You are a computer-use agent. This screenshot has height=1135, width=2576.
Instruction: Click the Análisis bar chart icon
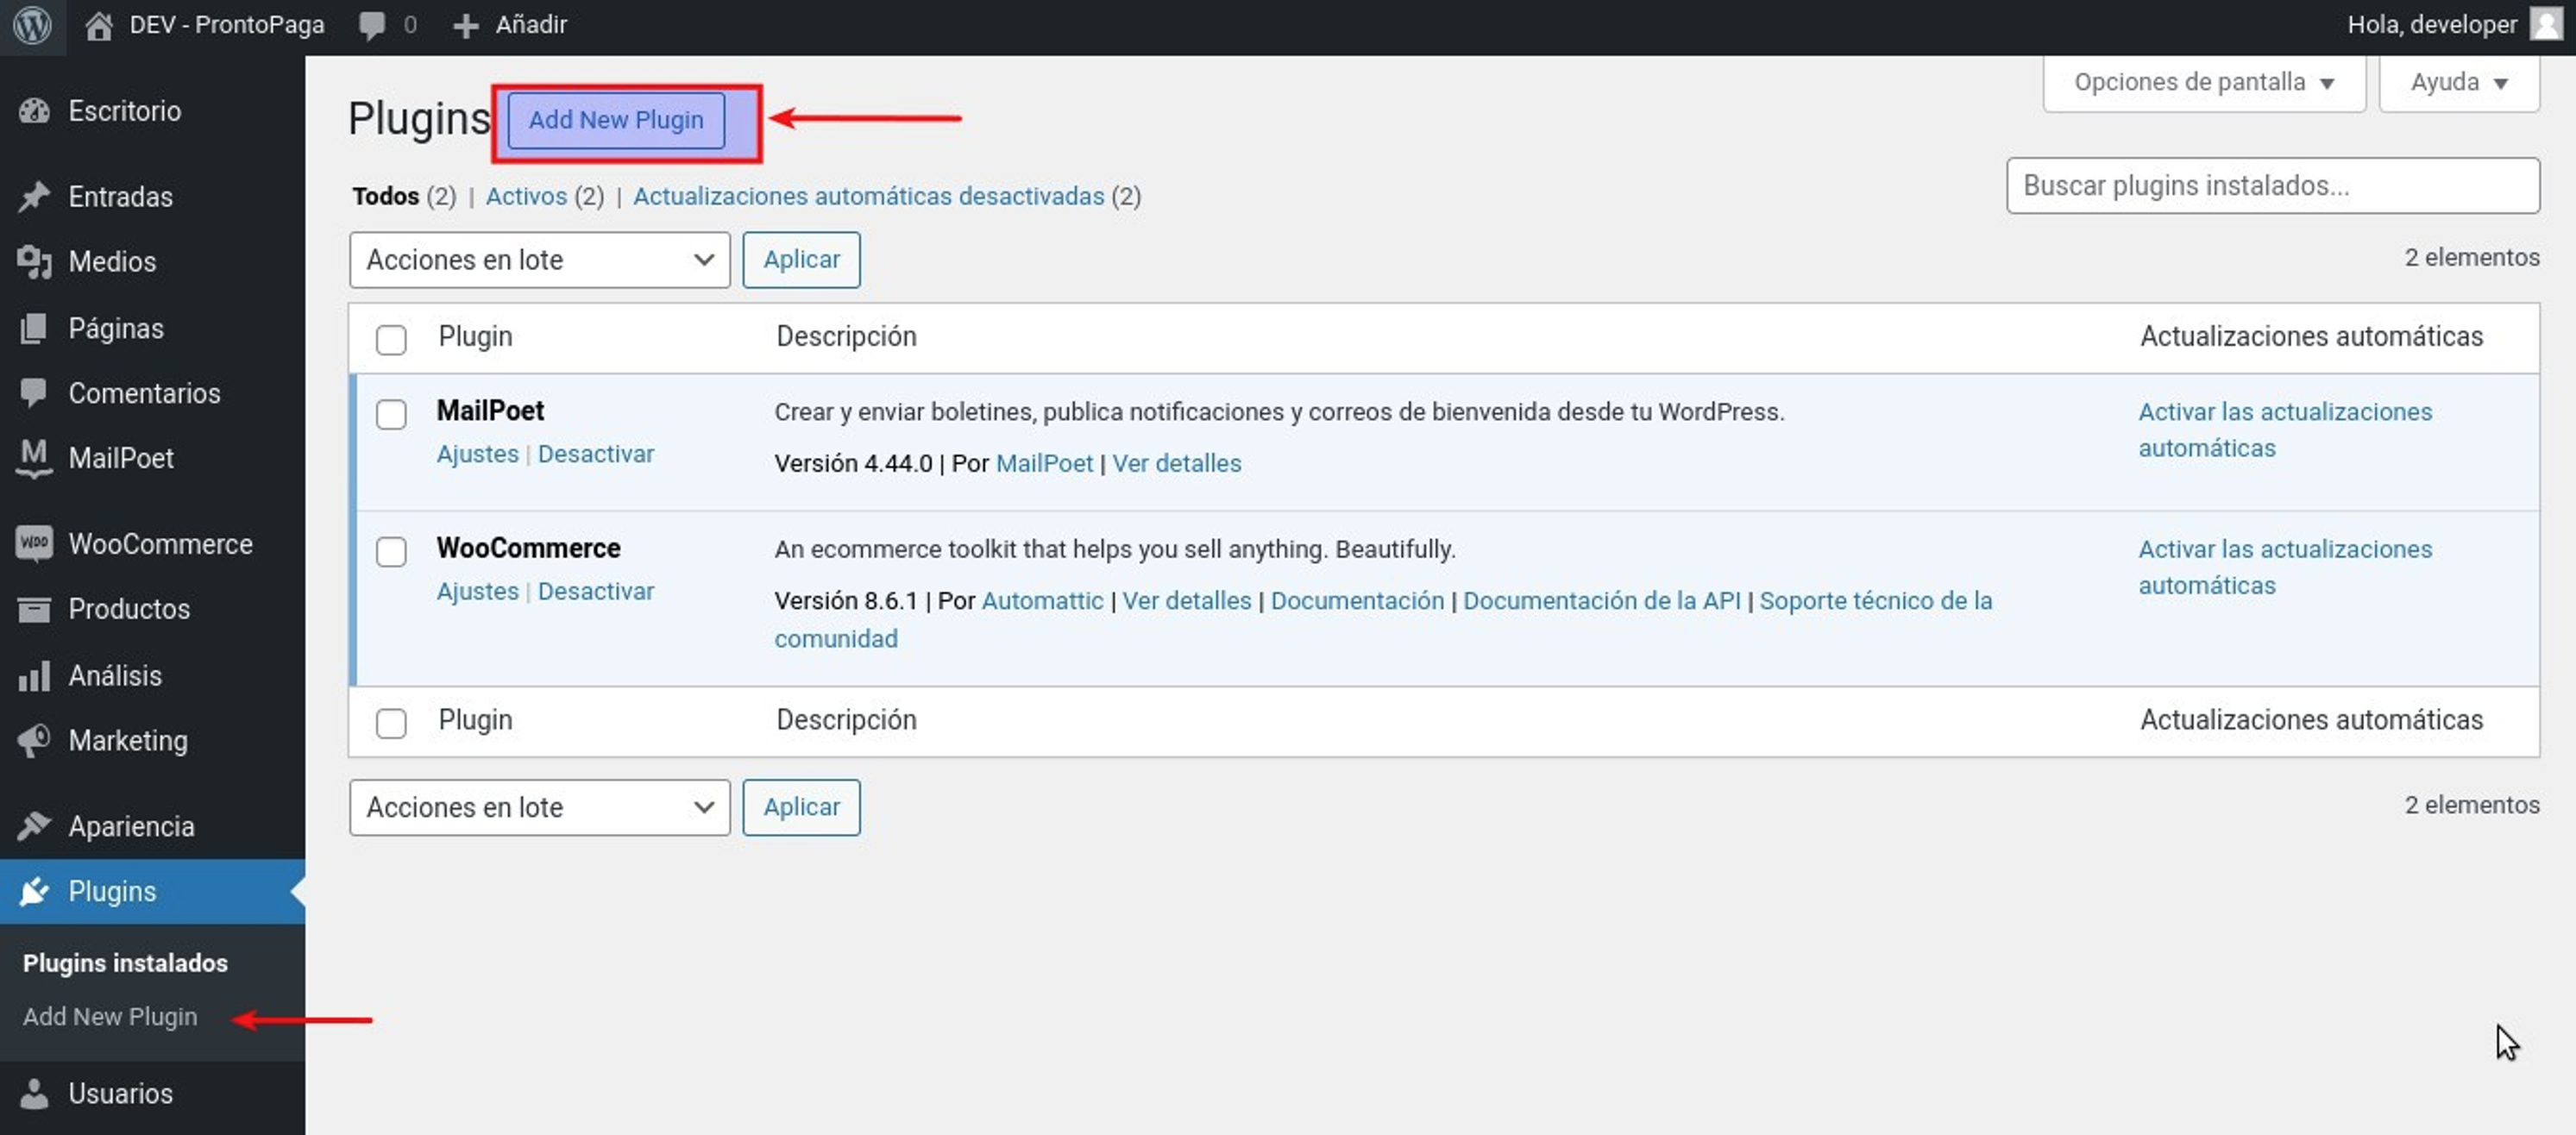(34, 676)
